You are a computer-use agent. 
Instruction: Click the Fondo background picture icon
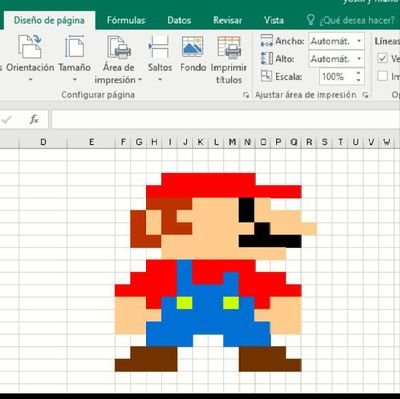point(193,47)
